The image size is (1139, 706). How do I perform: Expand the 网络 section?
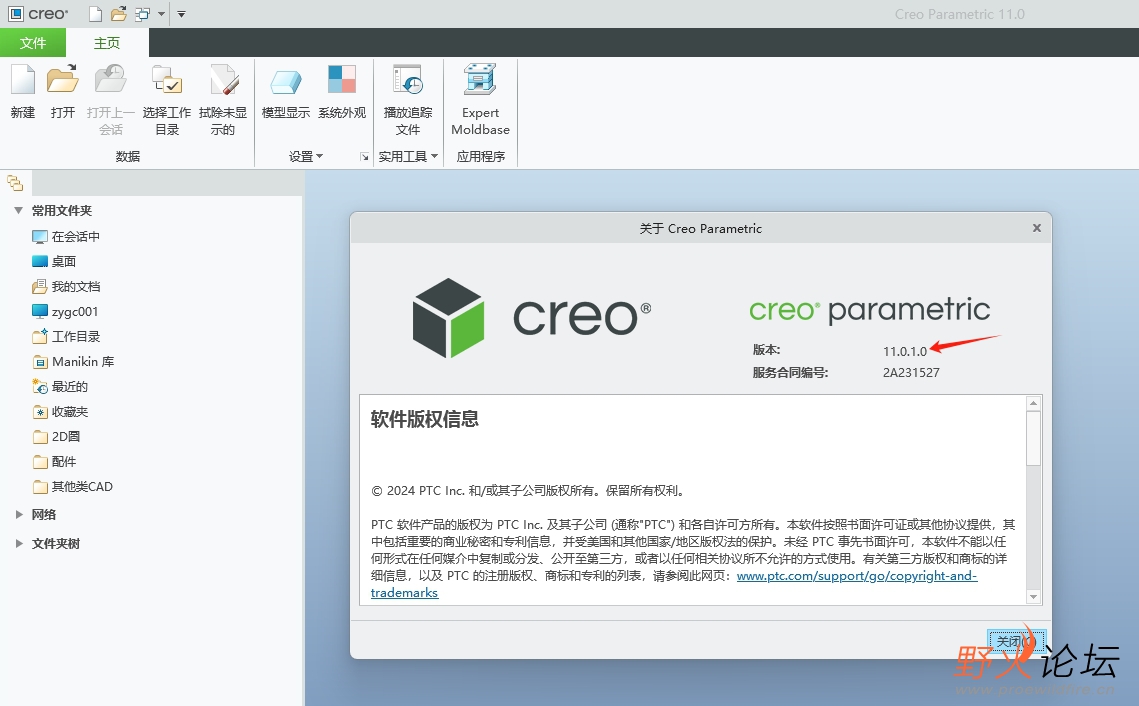point(19,514)
